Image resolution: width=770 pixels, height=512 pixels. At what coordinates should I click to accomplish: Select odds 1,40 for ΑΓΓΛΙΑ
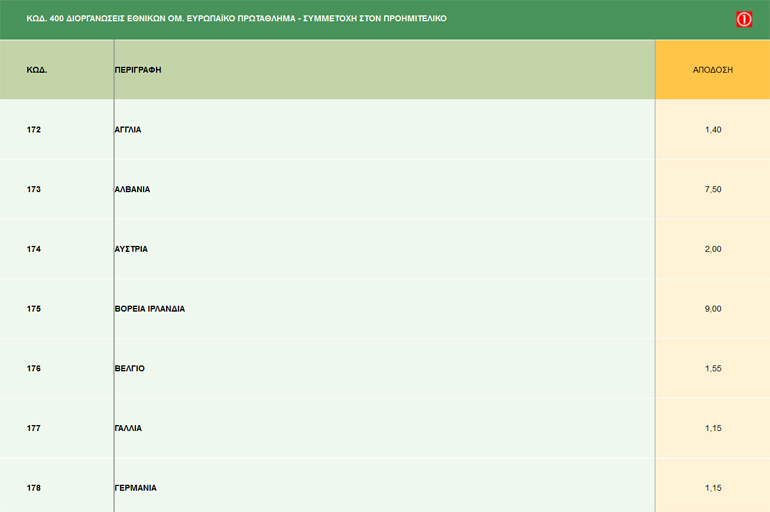pyautogui.click(x=712, y=130)
